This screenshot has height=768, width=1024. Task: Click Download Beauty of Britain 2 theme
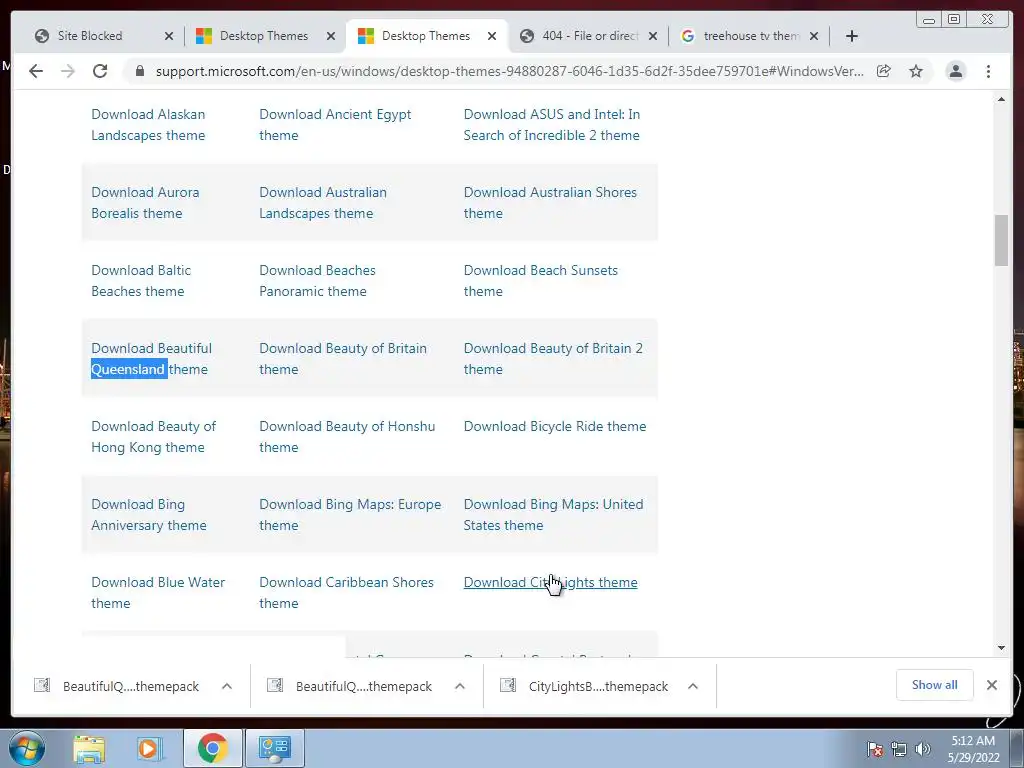click(553, 359)
